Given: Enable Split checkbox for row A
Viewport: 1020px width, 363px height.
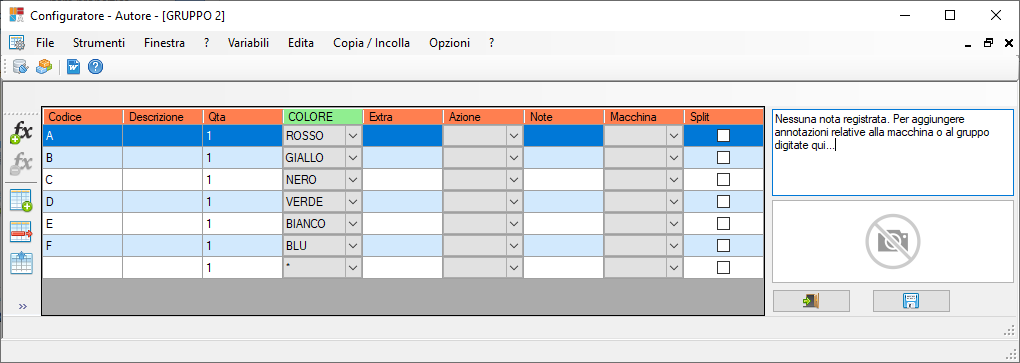Looking at the screenshot, I should coord(723,135).
